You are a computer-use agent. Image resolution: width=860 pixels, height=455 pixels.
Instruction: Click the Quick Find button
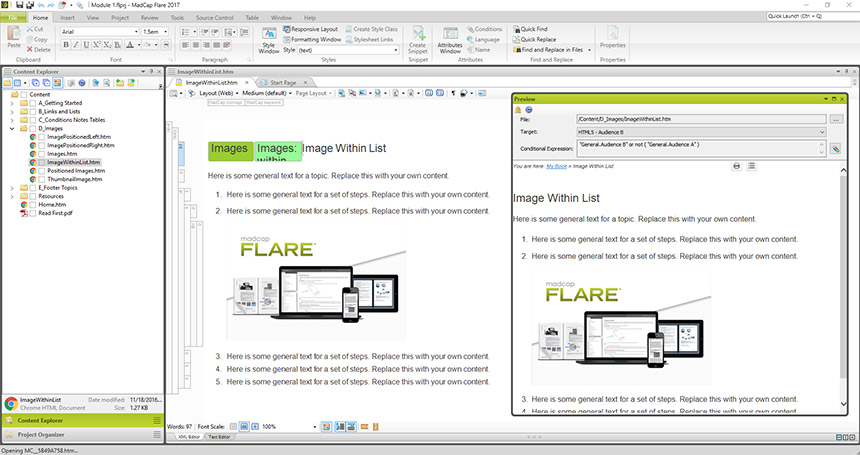(530, 29)
